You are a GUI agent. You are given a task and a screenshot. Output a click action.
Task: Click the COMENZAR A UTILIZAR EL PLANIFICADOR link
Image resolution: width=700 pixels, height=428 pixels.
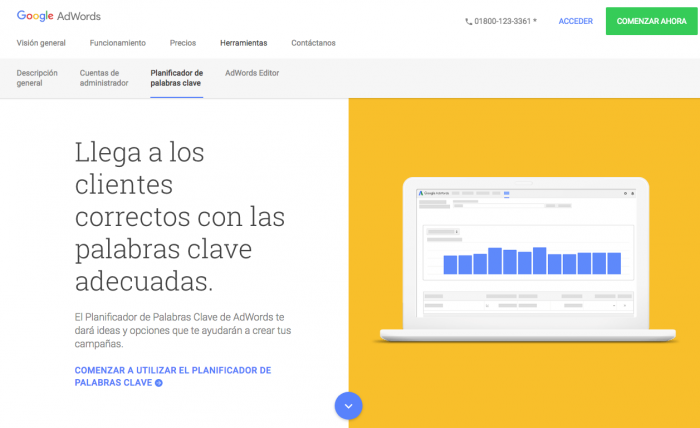[173, 376]
